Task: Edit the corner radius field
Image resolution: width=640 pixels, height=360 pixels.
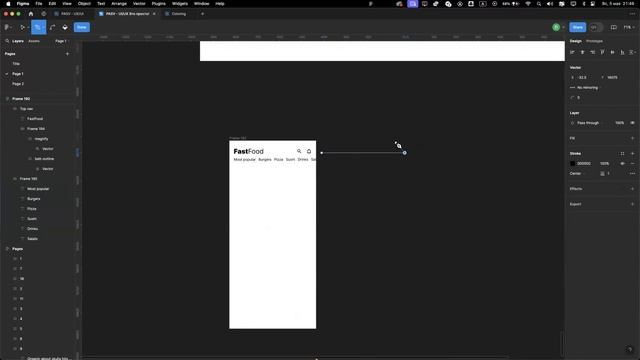Action: point(578,98)
